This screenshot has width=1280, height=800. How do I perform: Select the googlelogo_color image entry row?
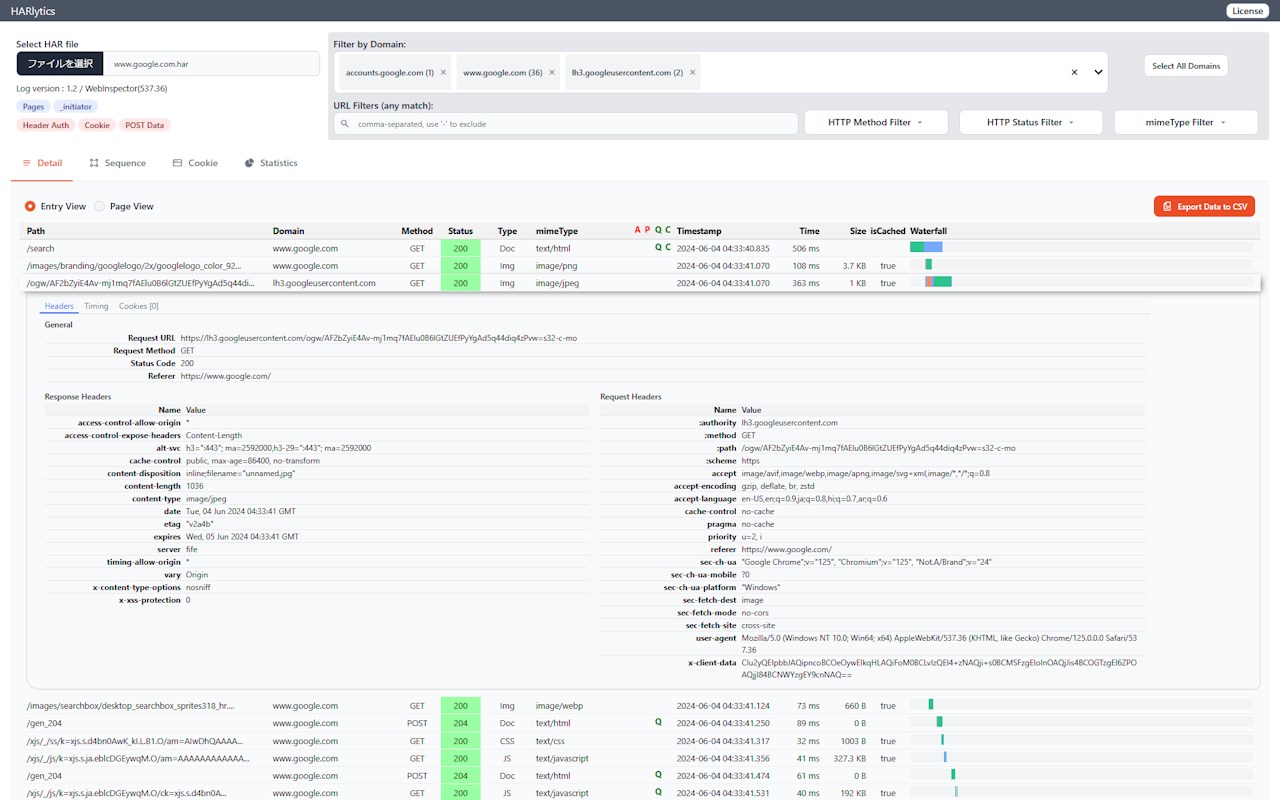point(640,266)
